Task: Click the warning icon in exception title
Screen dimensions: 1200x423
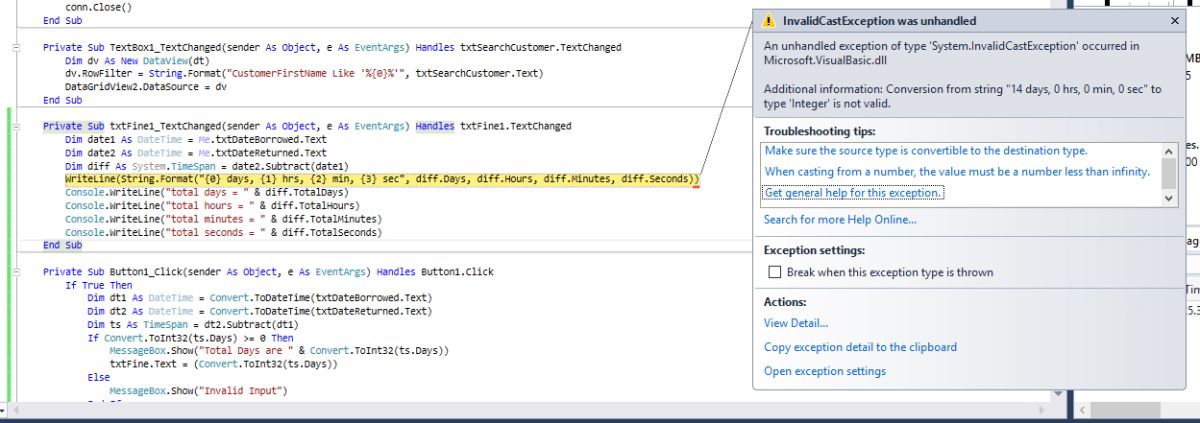Action: 768,20
